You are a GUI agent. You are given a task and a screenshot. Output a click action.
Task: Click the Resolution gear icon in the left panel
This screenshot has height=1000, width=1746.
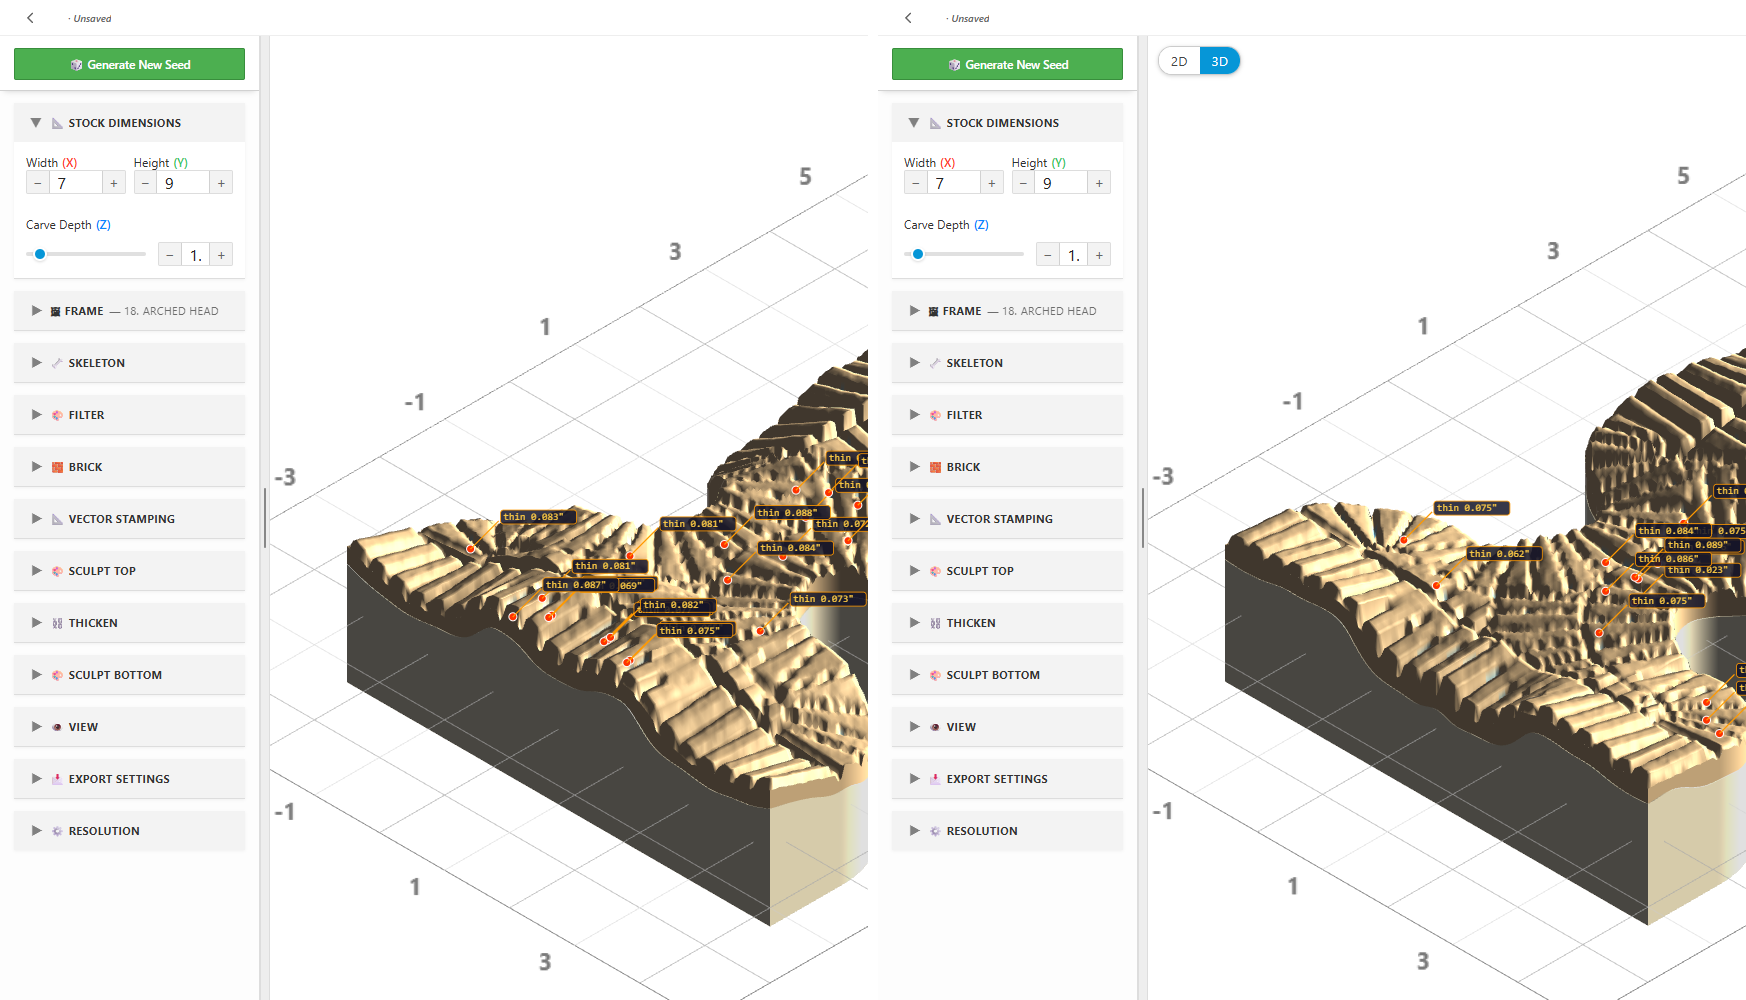(x=57, y=831)
